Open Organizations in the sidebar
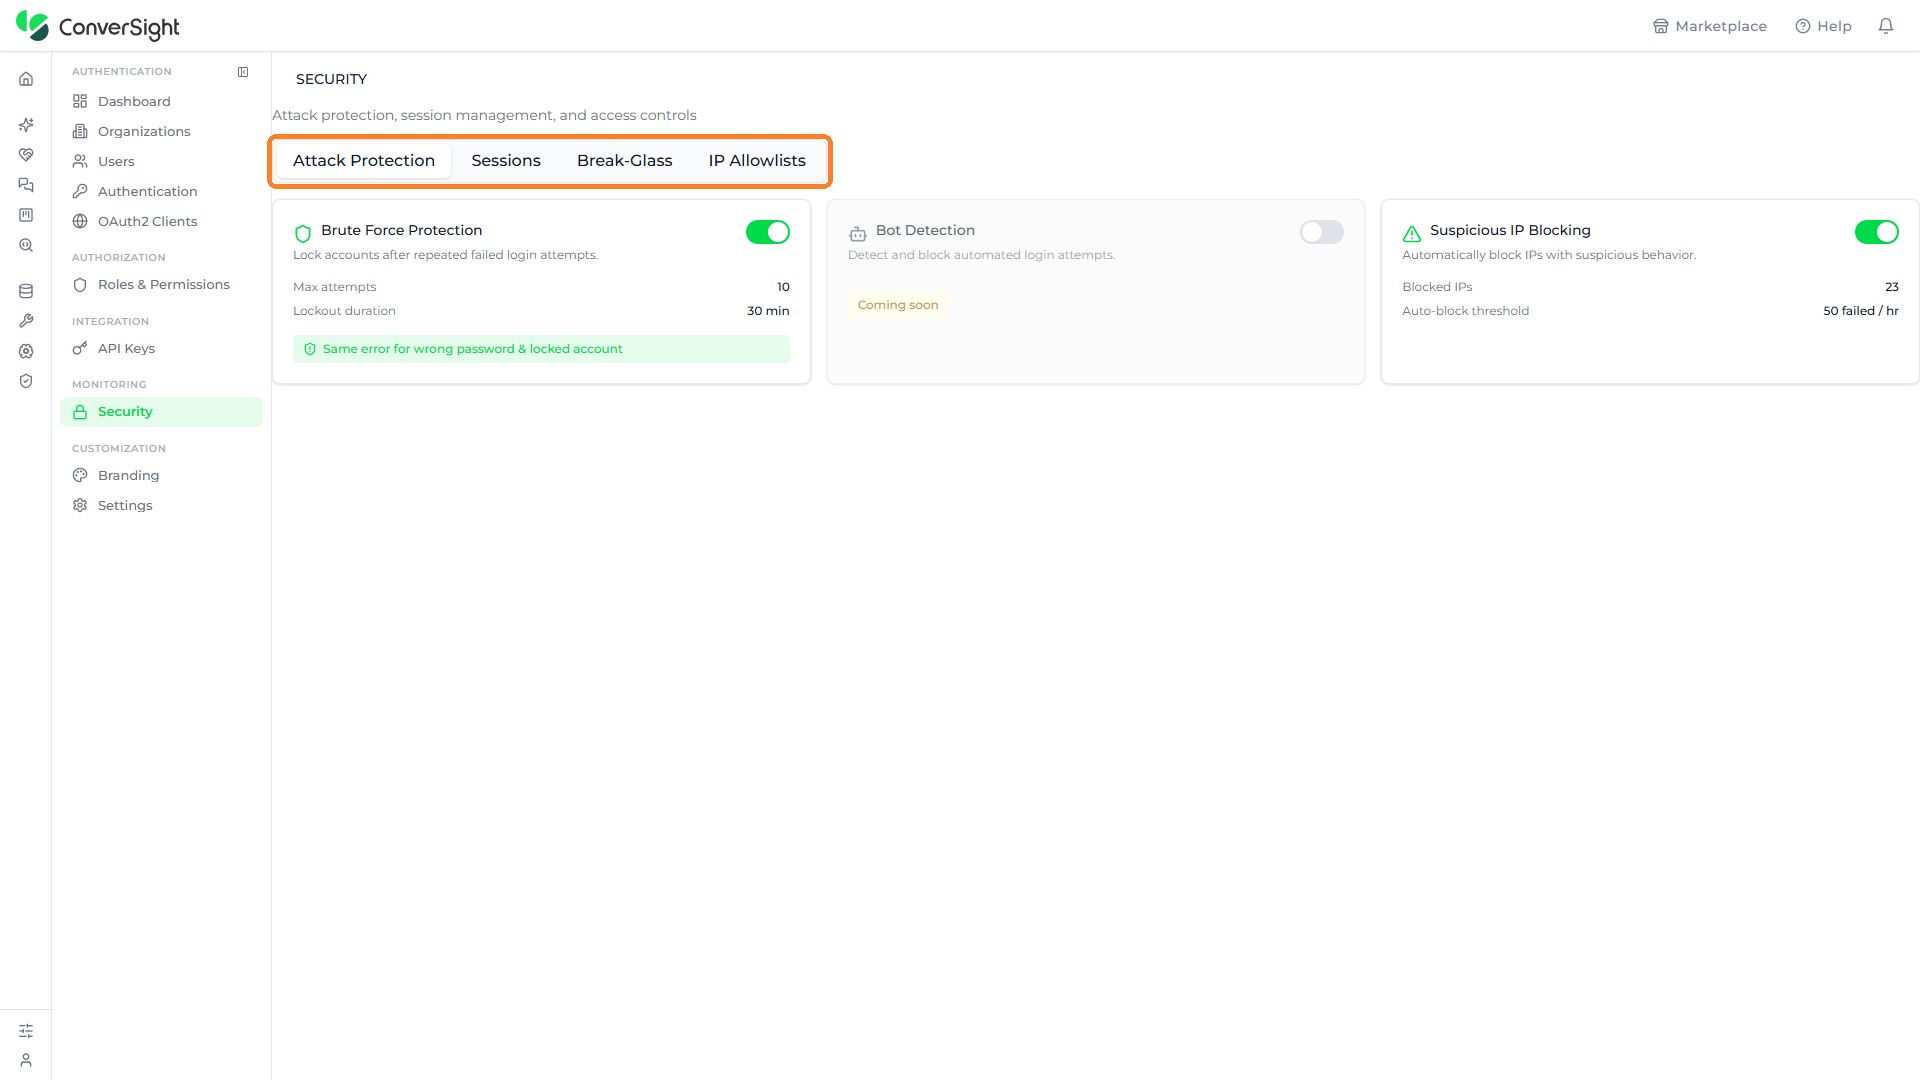 tap(161, 131)
